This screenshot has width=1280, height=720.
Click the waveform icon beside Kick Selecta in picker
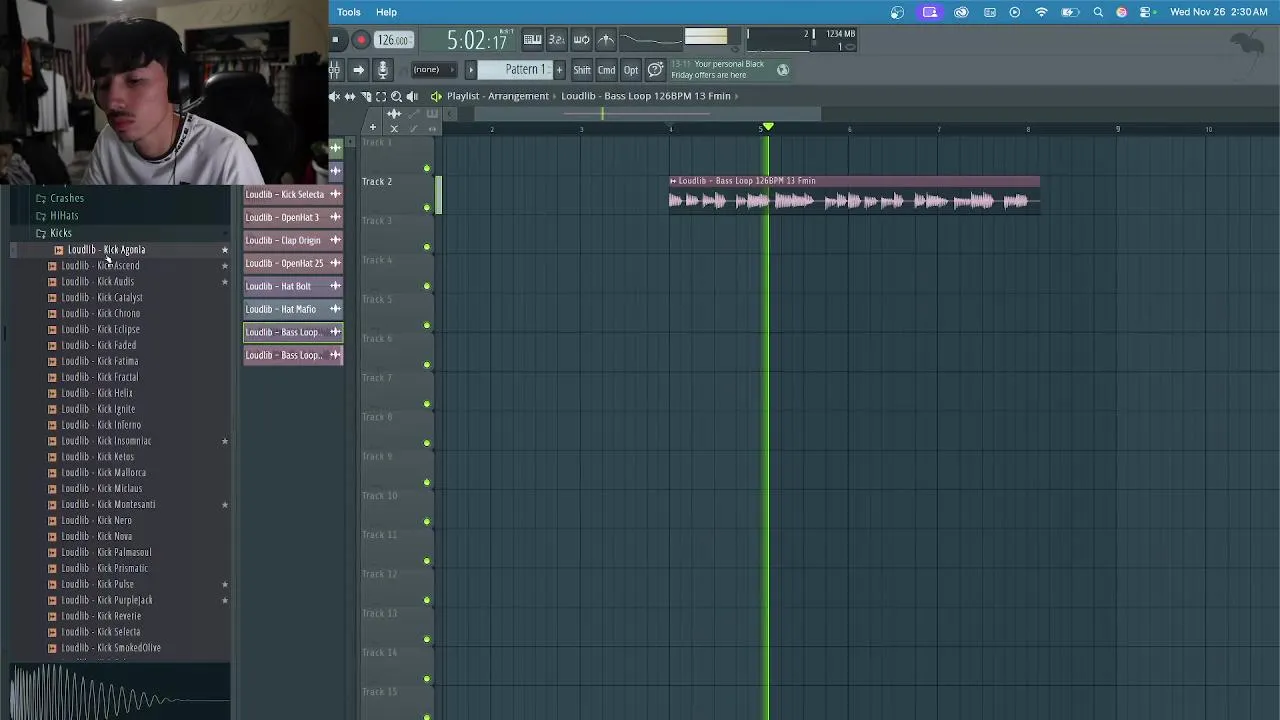tap(335, 194)
